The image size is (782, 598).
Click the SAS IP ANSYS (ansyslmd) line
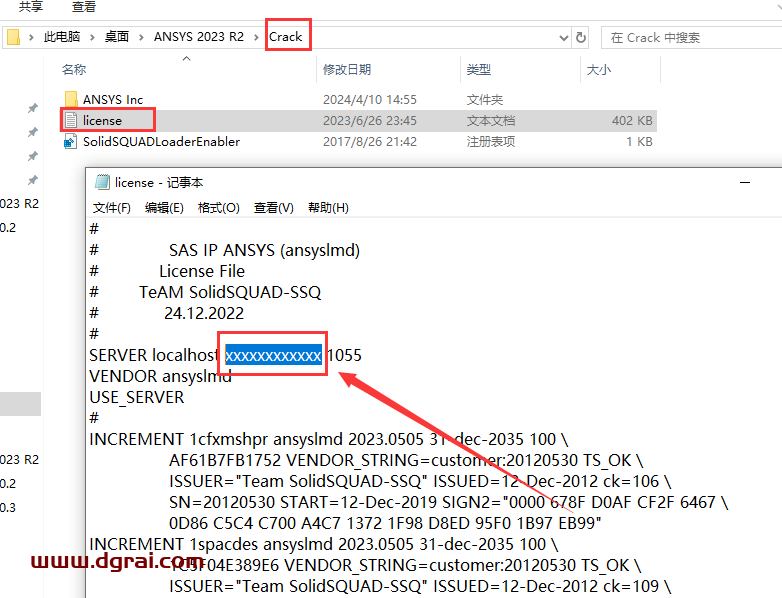tap(264, 250)
